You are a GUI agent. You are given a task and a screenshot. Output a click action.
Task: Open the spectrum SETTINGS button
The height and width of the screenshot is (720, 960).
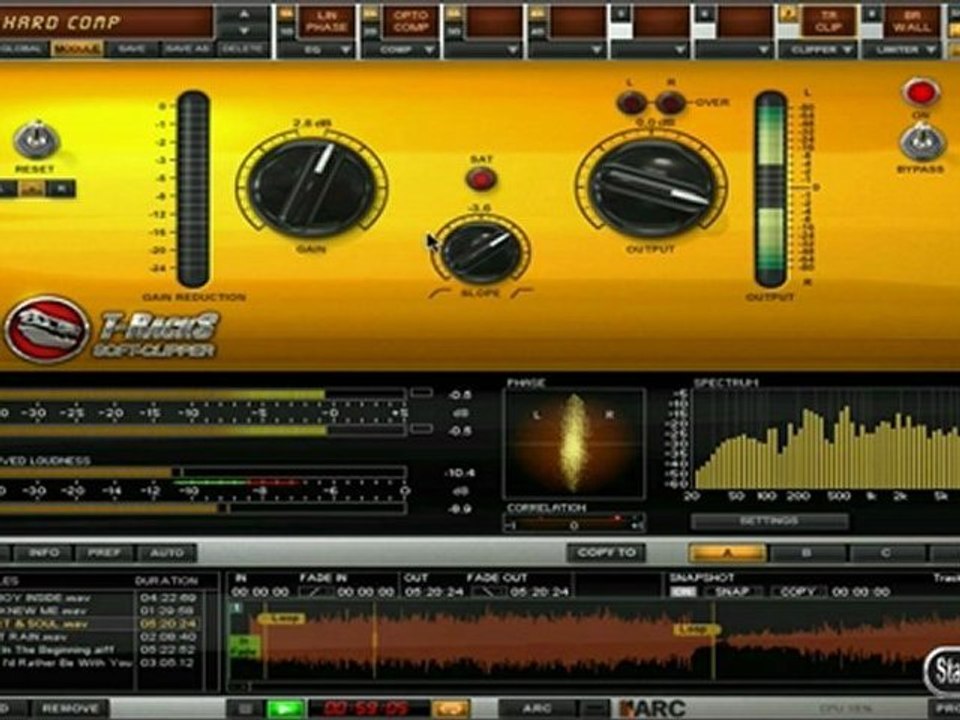[770, 521]
